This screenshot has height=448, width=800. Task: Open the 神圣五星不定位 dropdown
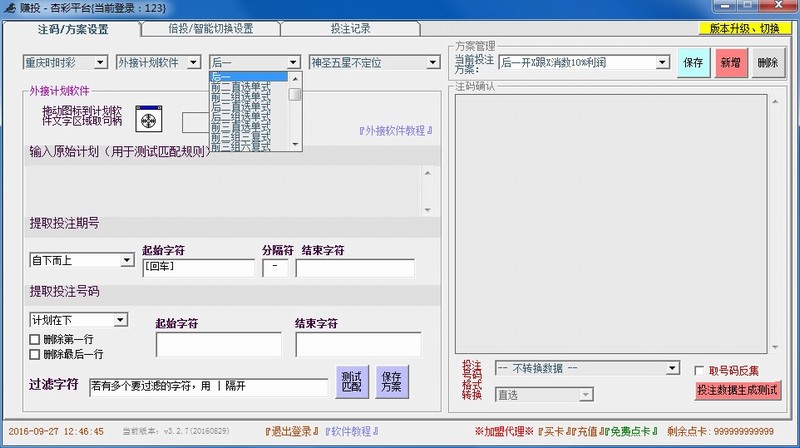coord(374,62)
